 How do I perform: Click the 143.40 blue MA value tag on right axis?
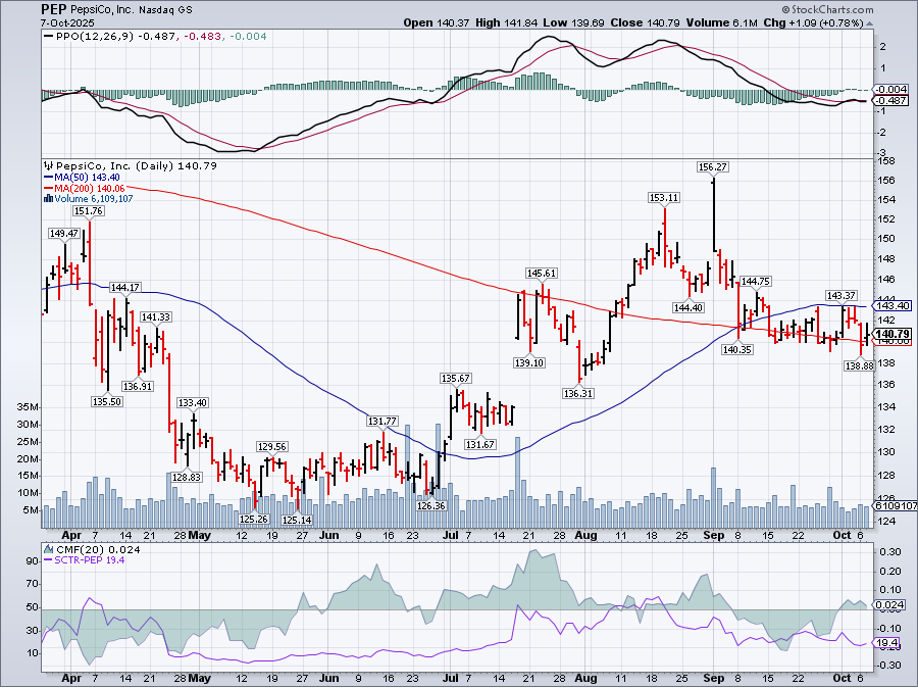[x=895, y=305]
